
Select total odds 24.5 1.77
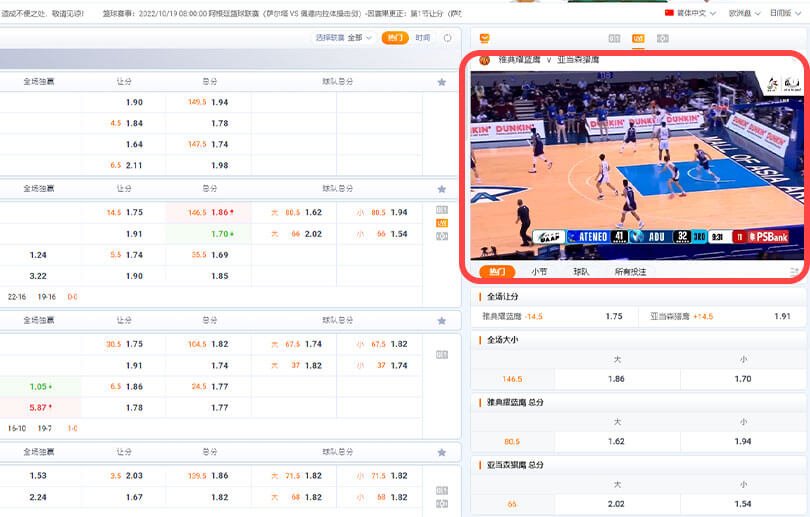pos(208,386)
